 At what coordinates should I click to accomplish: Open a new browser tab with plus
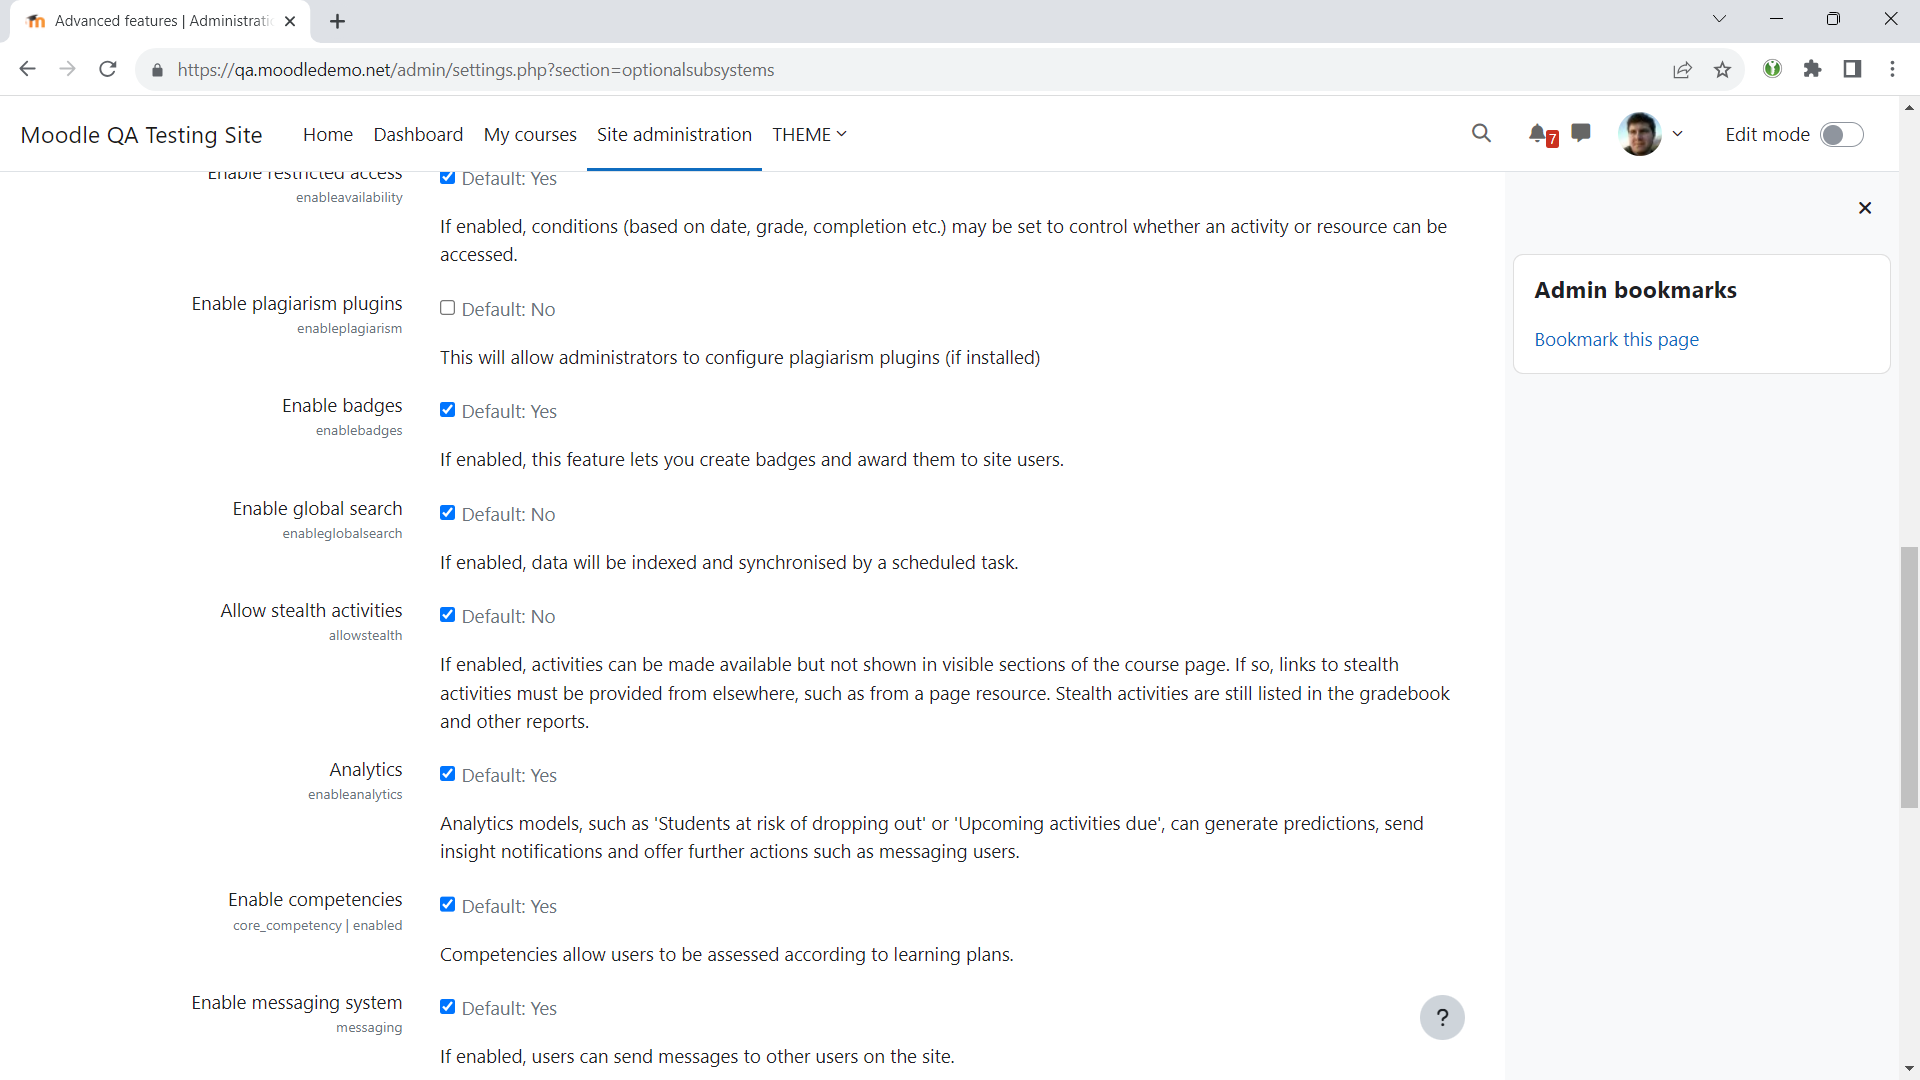pos(338,21)
